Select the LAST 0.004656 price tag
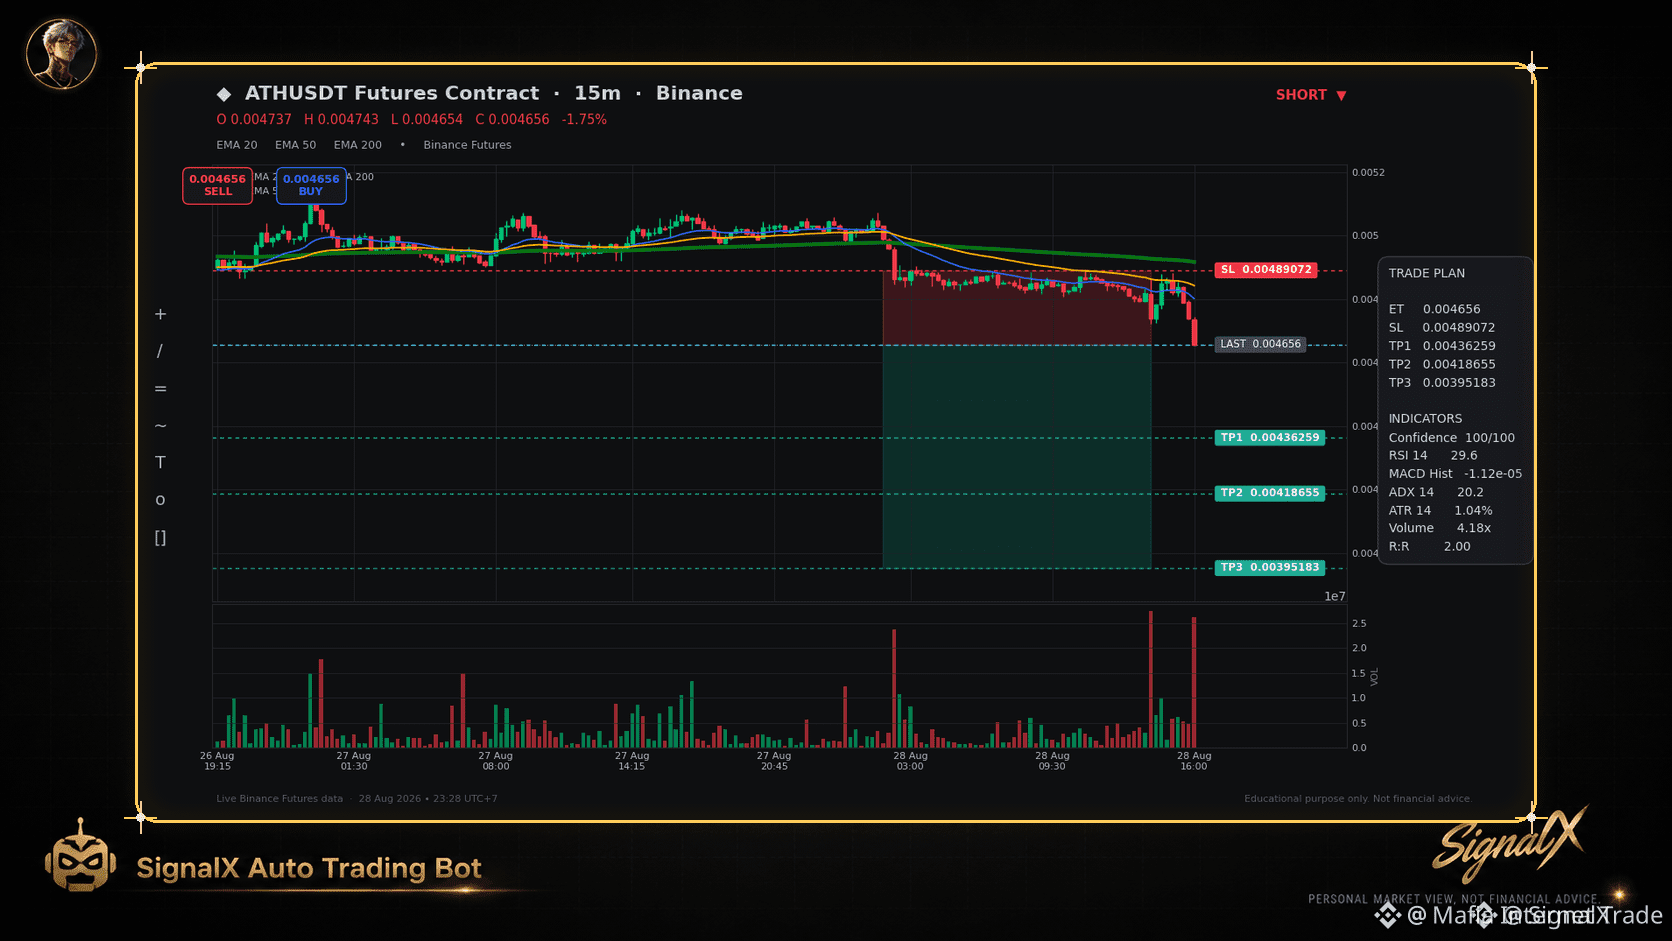Image resolution: width=1672 pixels, height=941 pixels. [x=1260, y=344]
